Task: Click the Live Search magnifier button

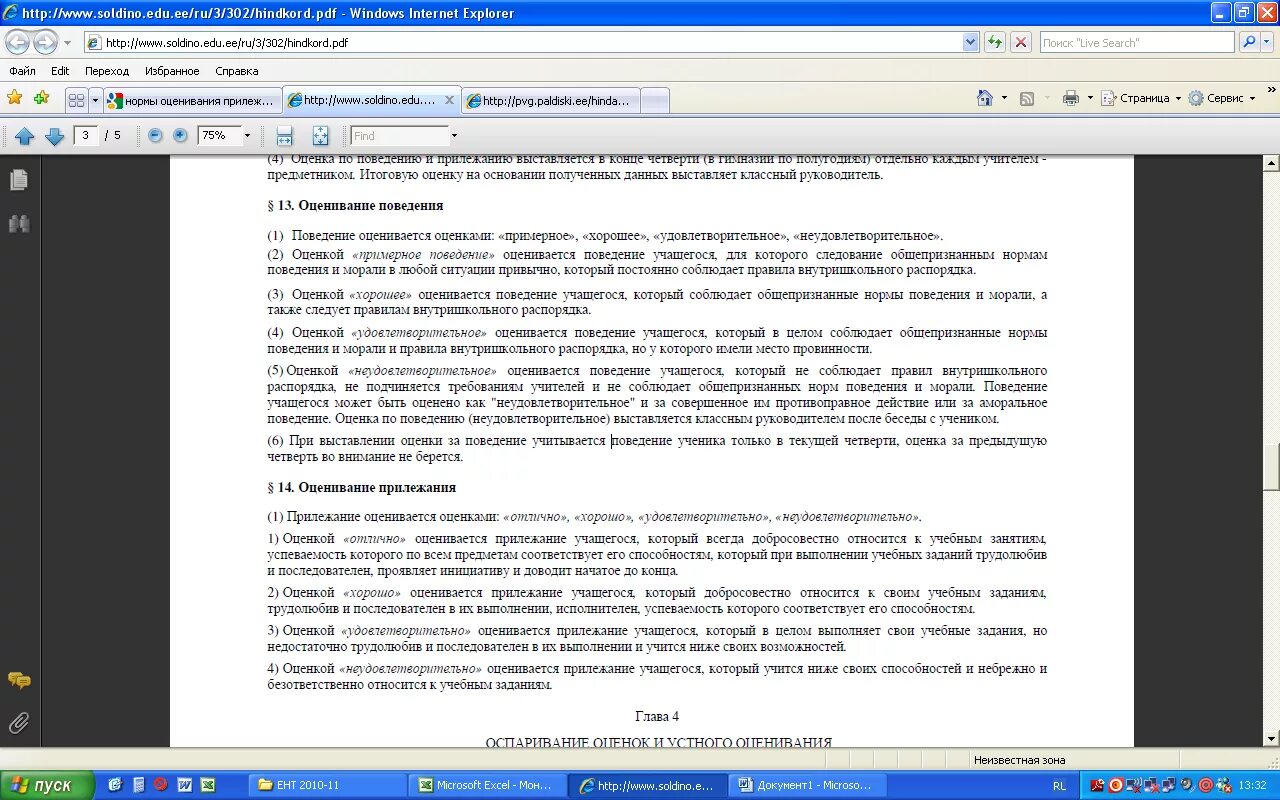Action: 1248,43
